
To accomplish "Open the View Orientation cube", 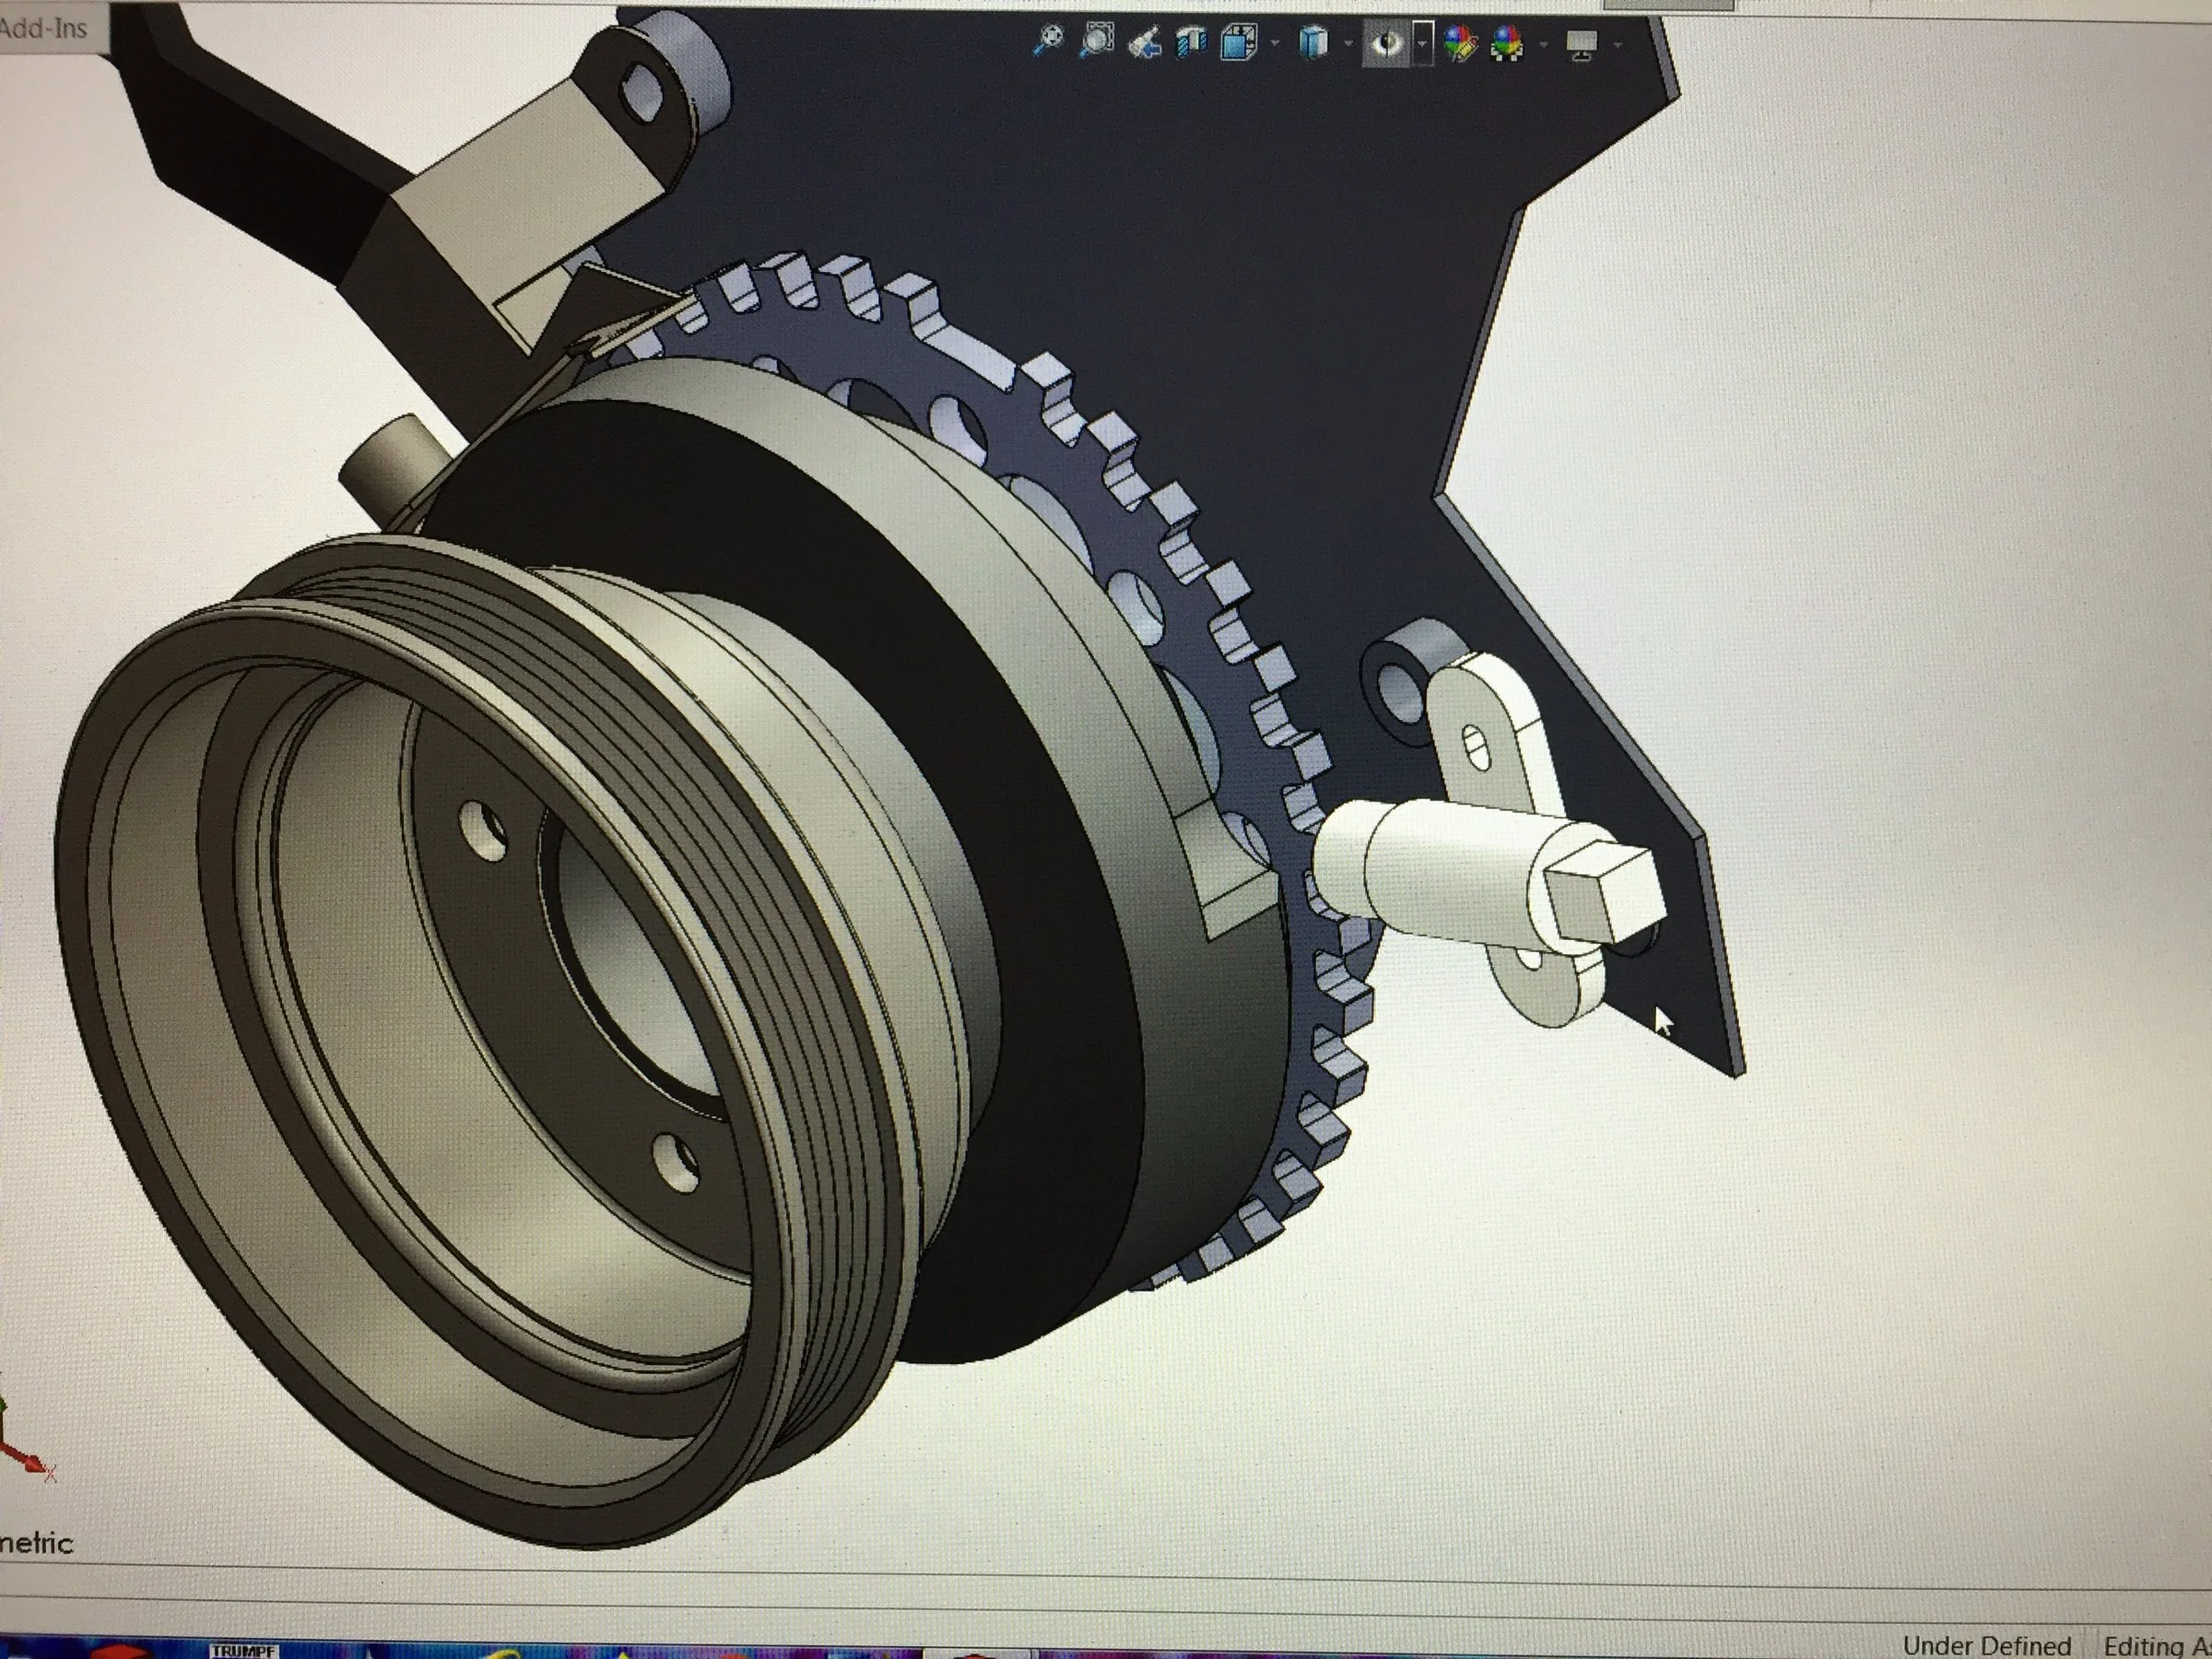I will click(x=1238, y=43).
